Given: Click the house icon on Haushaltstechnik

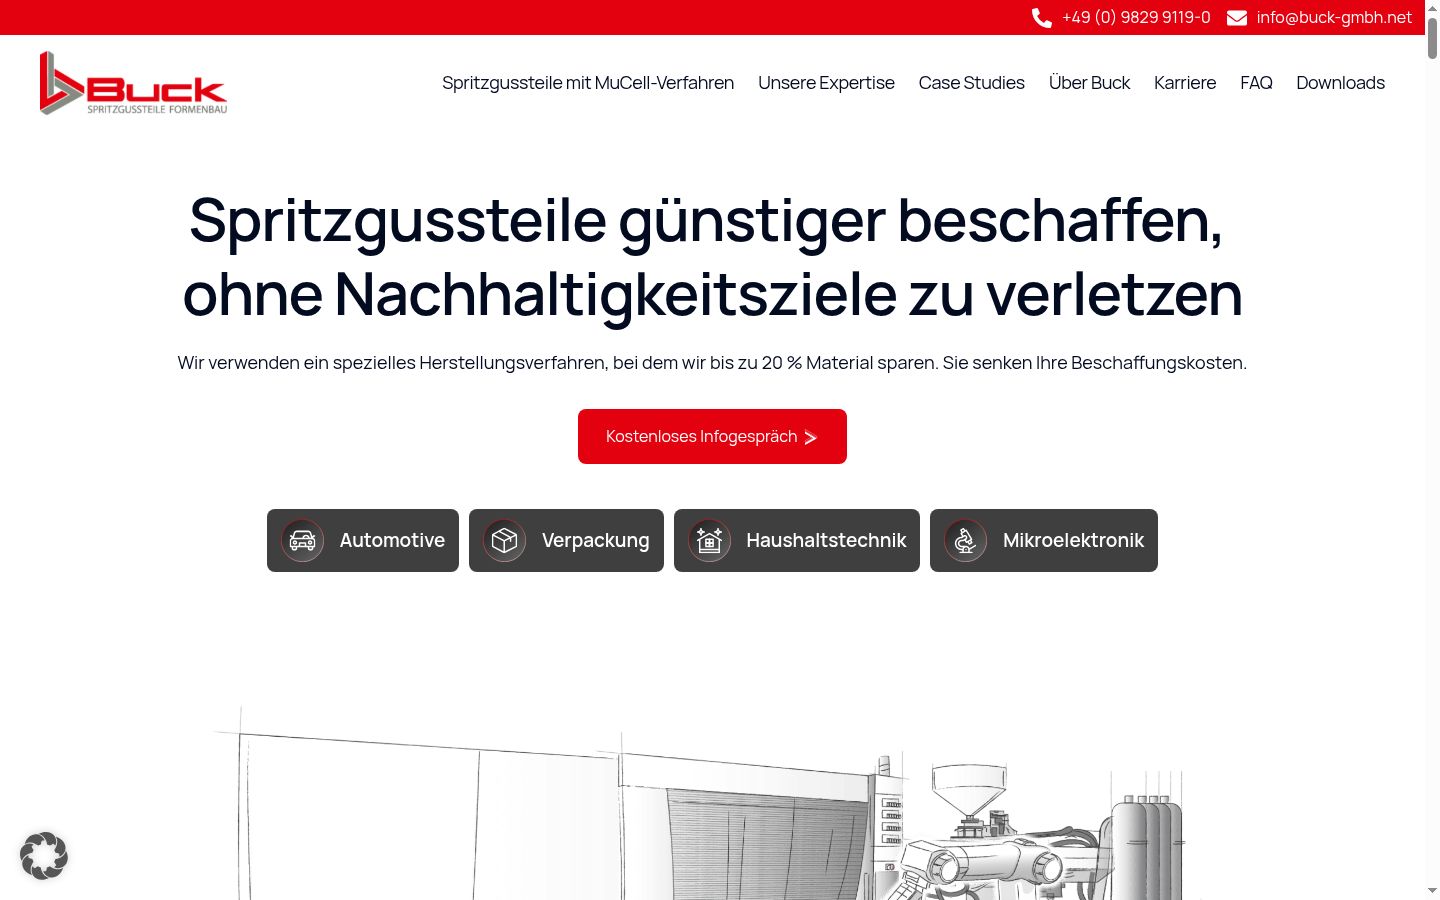Looking at the screenshot, I should [709, 541].
